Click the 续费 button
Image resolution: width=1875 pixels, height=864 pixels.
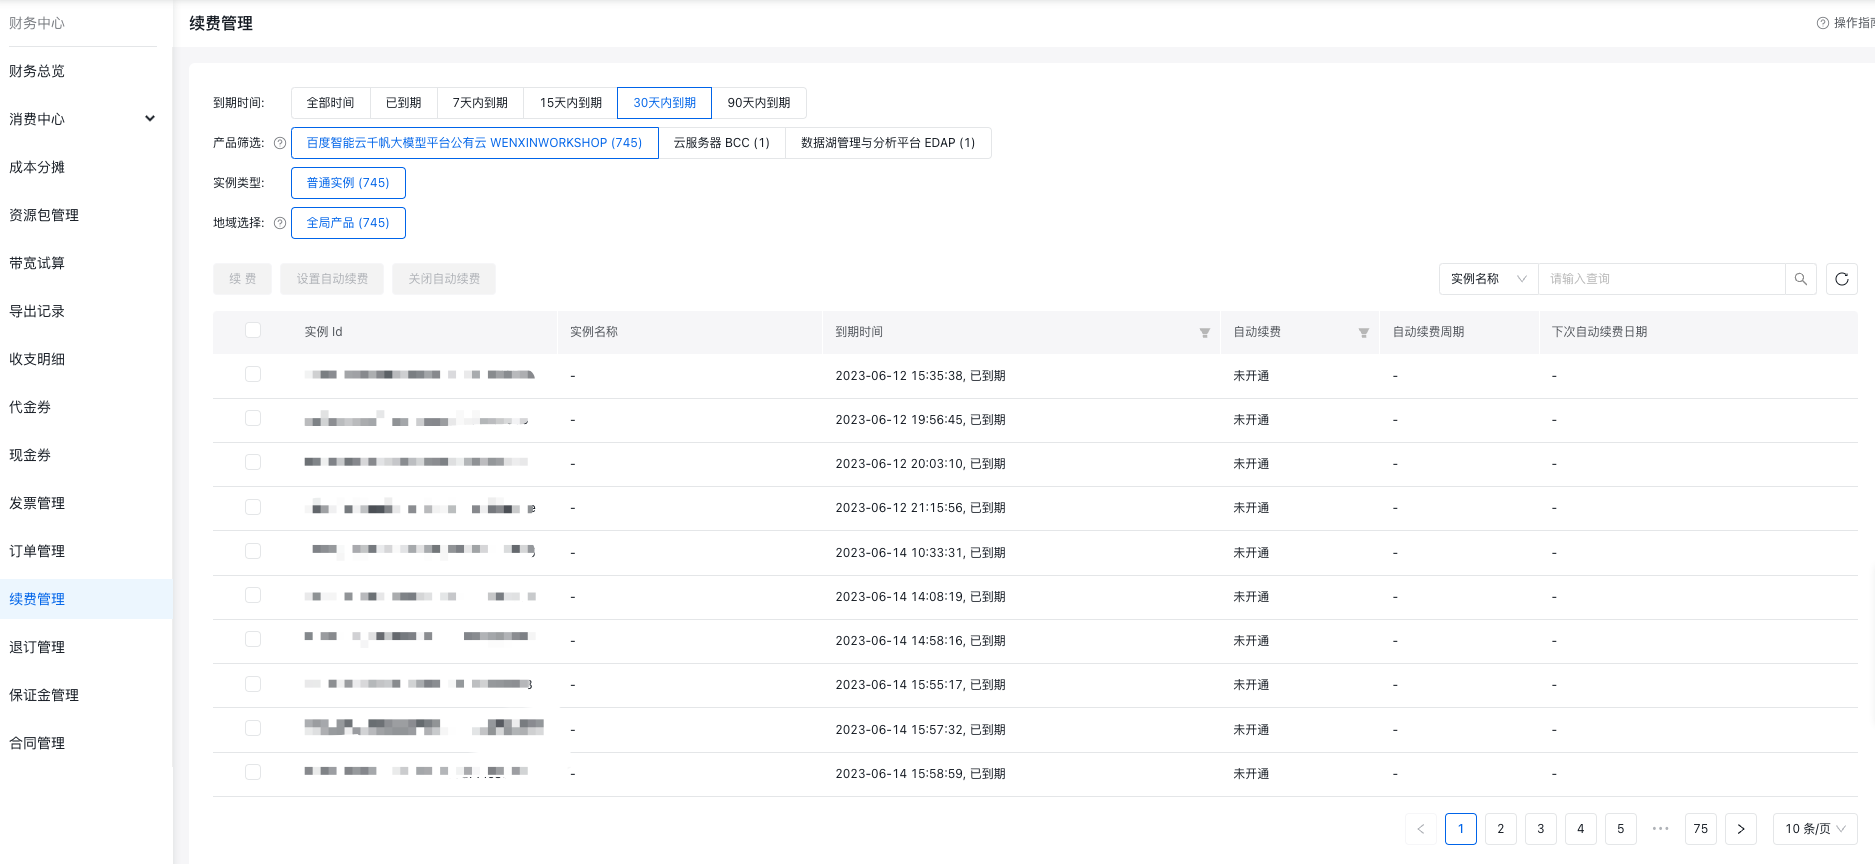point(243,279)
